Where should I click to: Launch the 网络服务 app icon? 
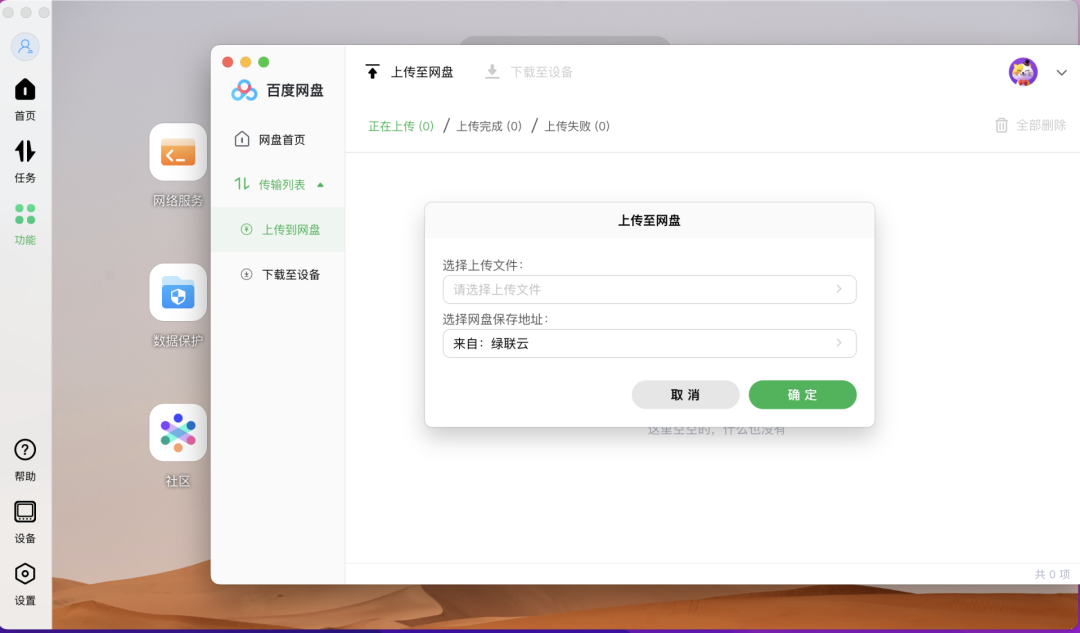click(178, 152)
